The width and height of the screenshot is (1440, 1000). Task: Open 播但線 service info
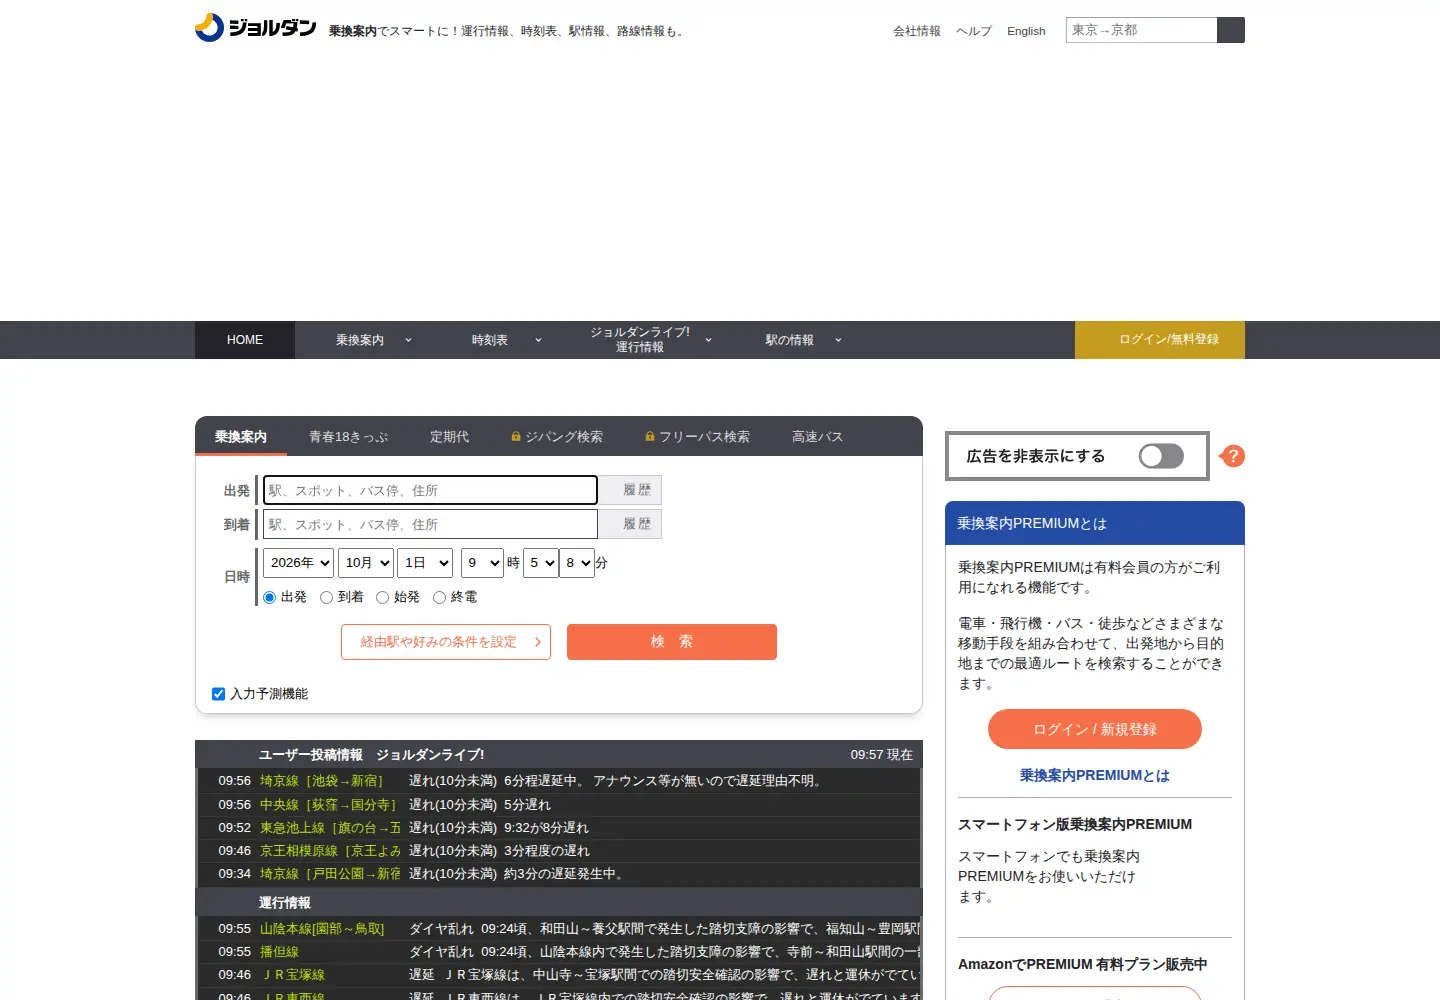(279, 952)
